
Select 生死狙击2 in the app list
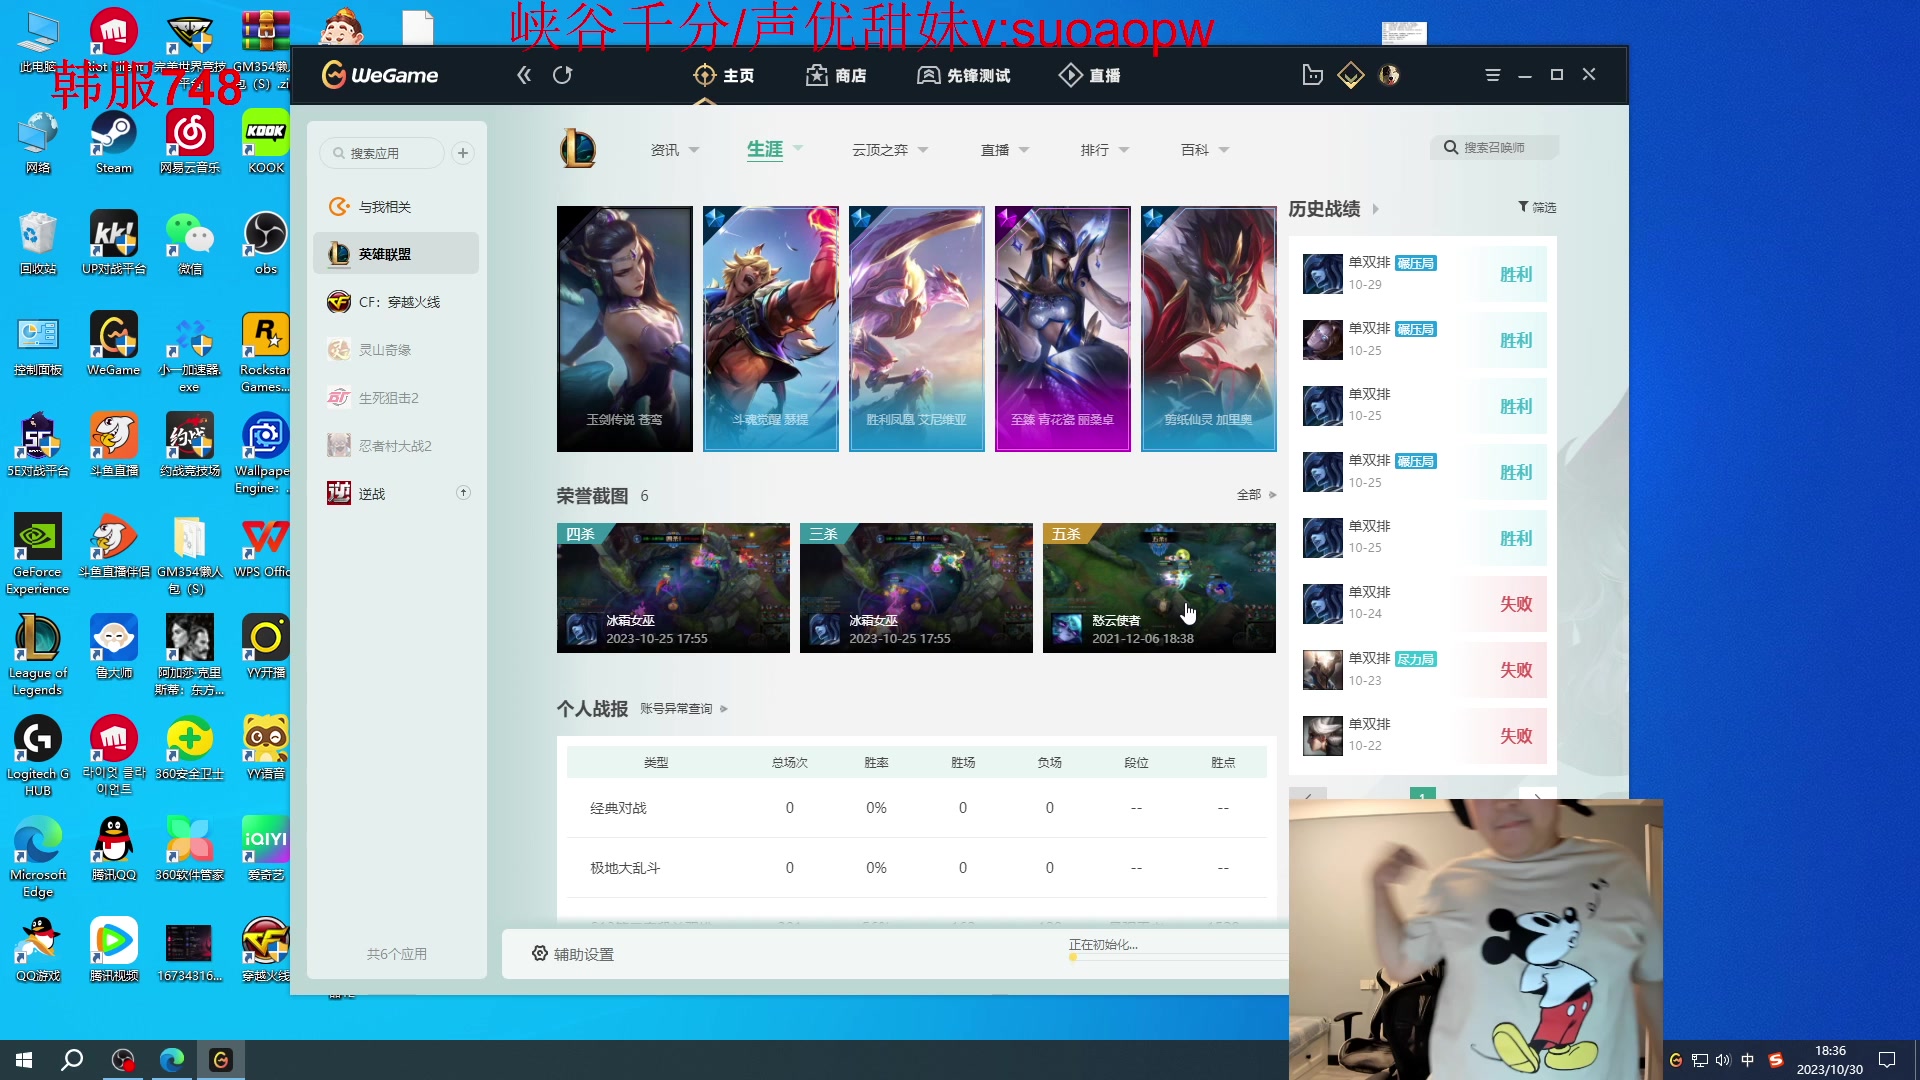396,398
